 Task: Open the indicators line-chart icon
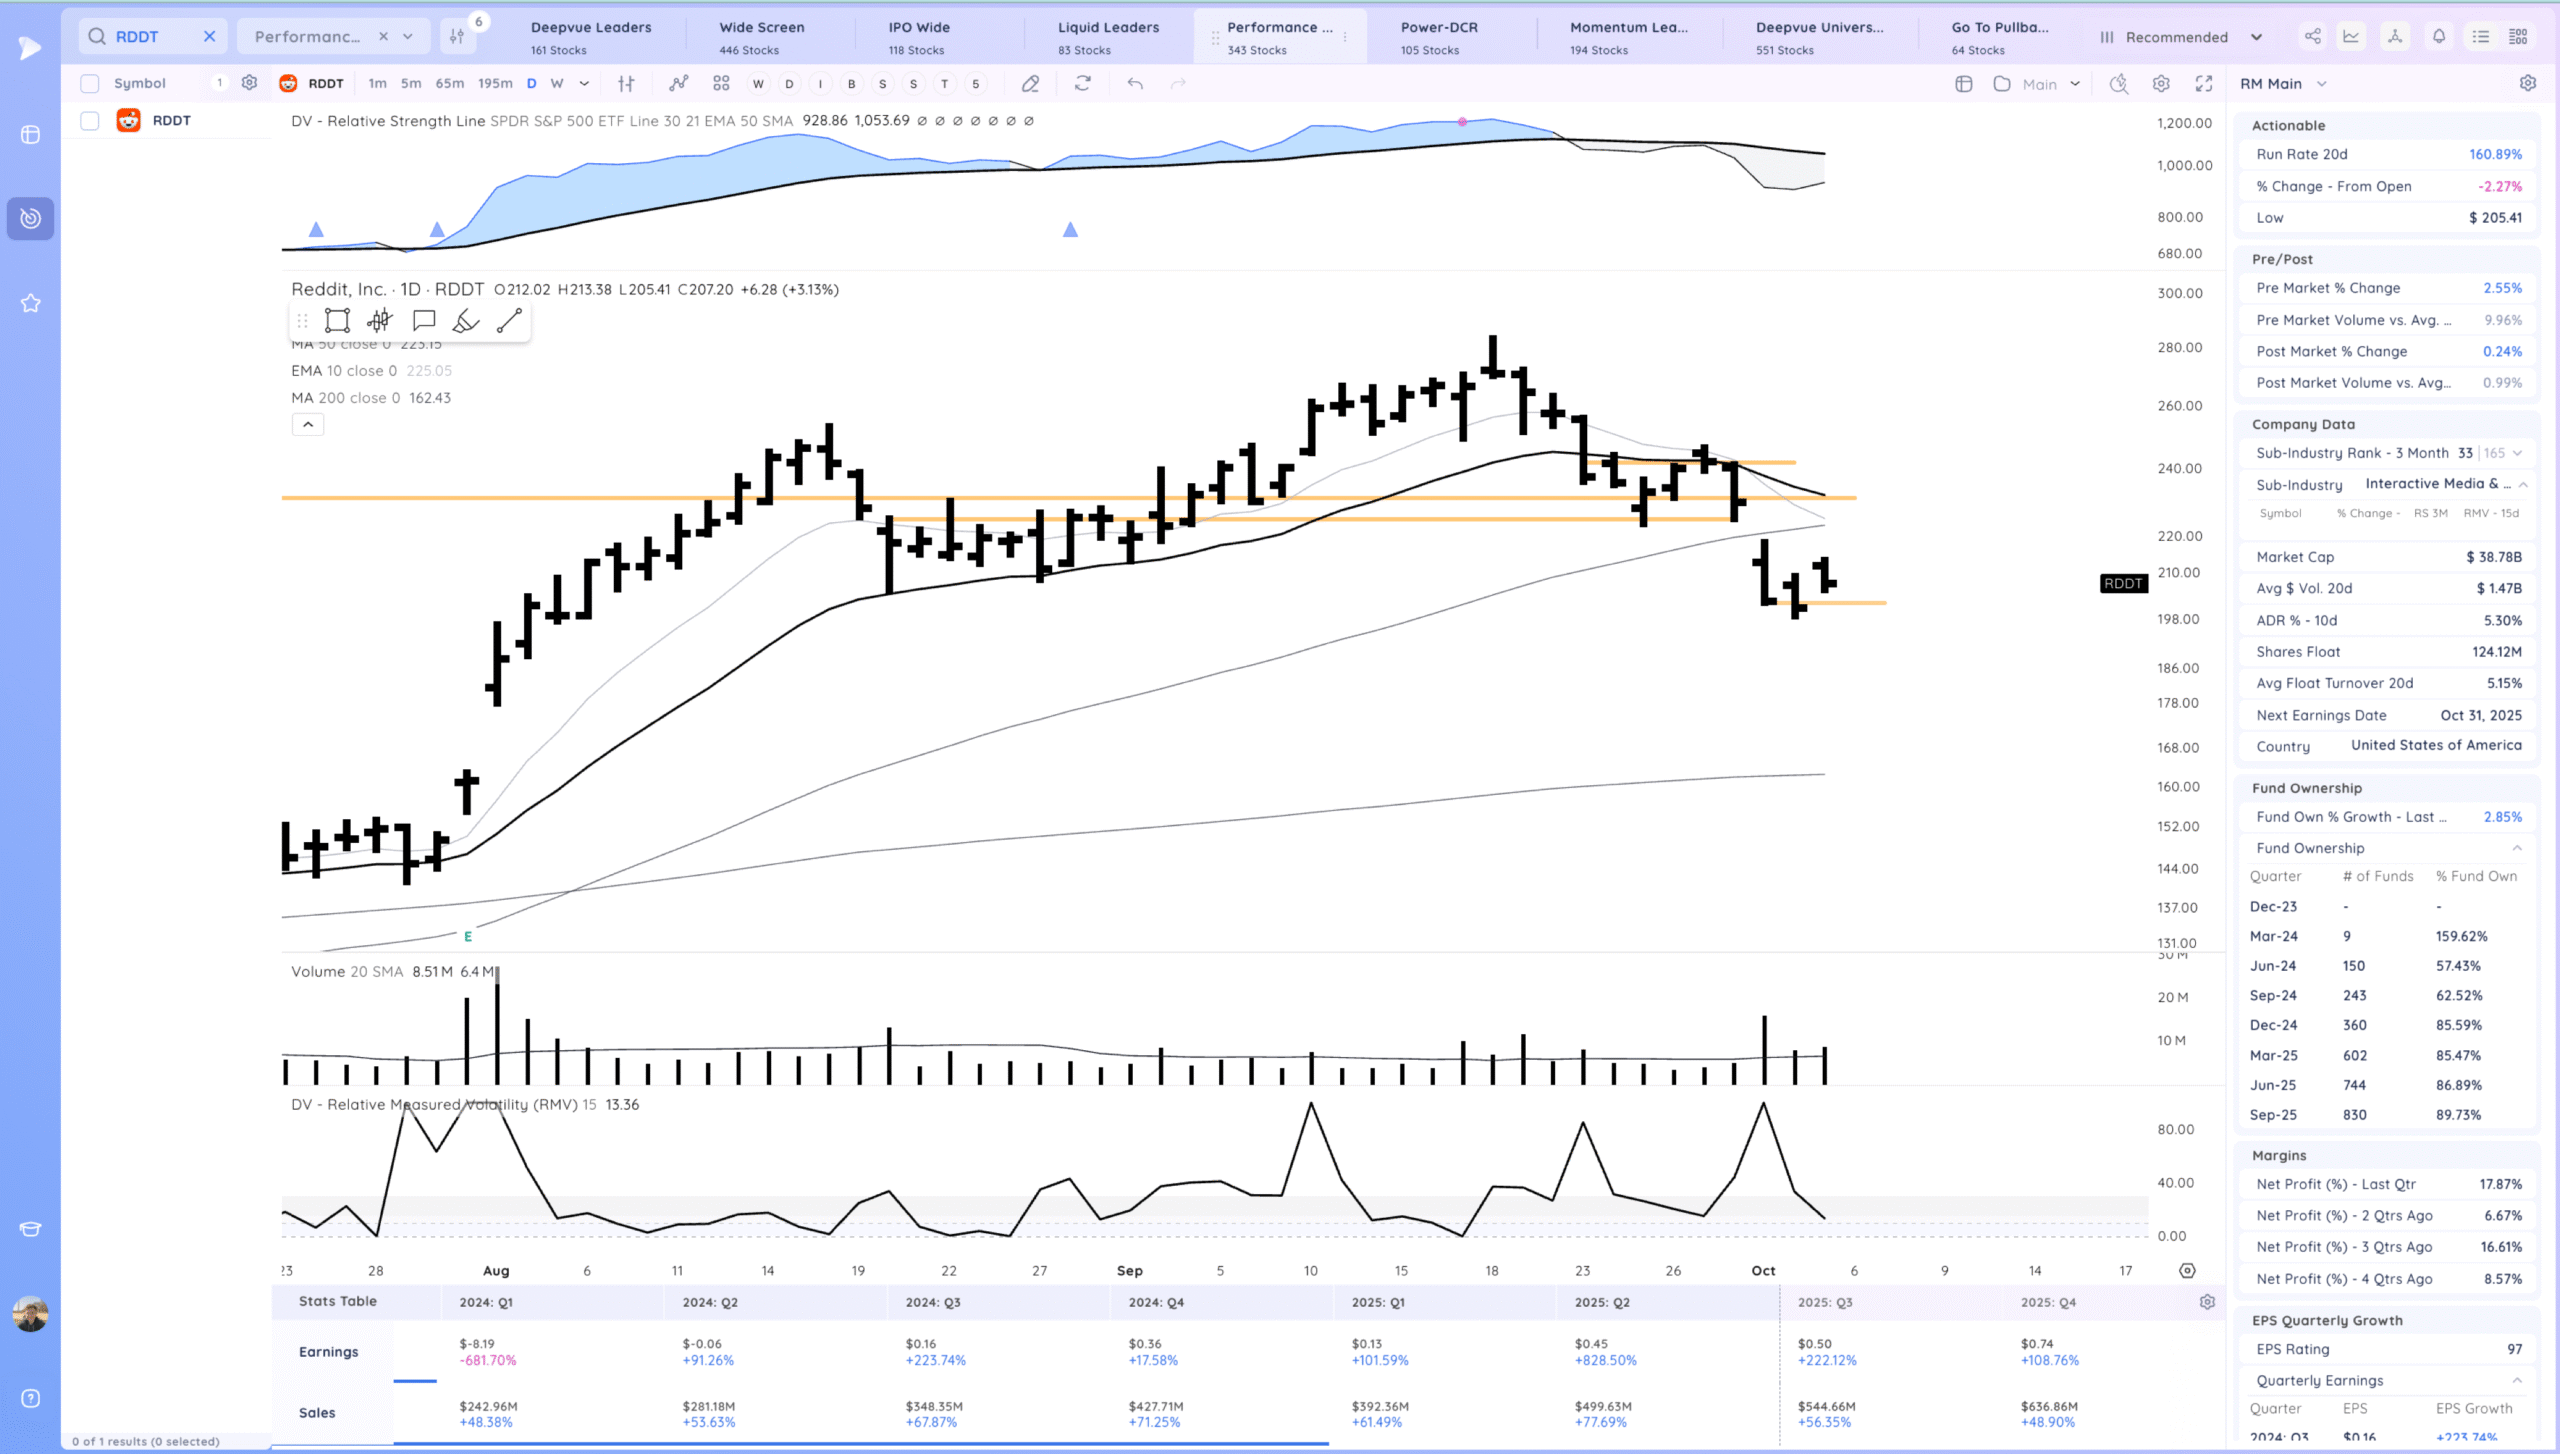click(x=679, y=84)
